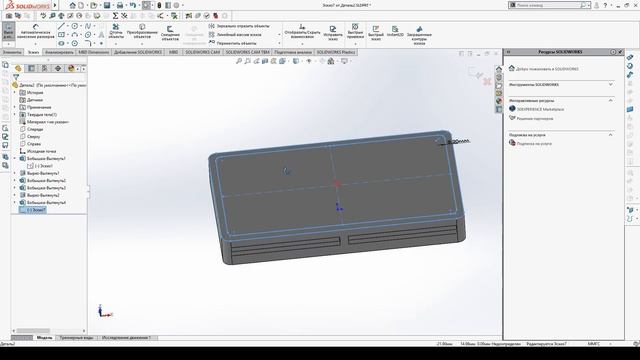Click the command search input field
This screenshot has width=640, height=360.
pos(547,5)
